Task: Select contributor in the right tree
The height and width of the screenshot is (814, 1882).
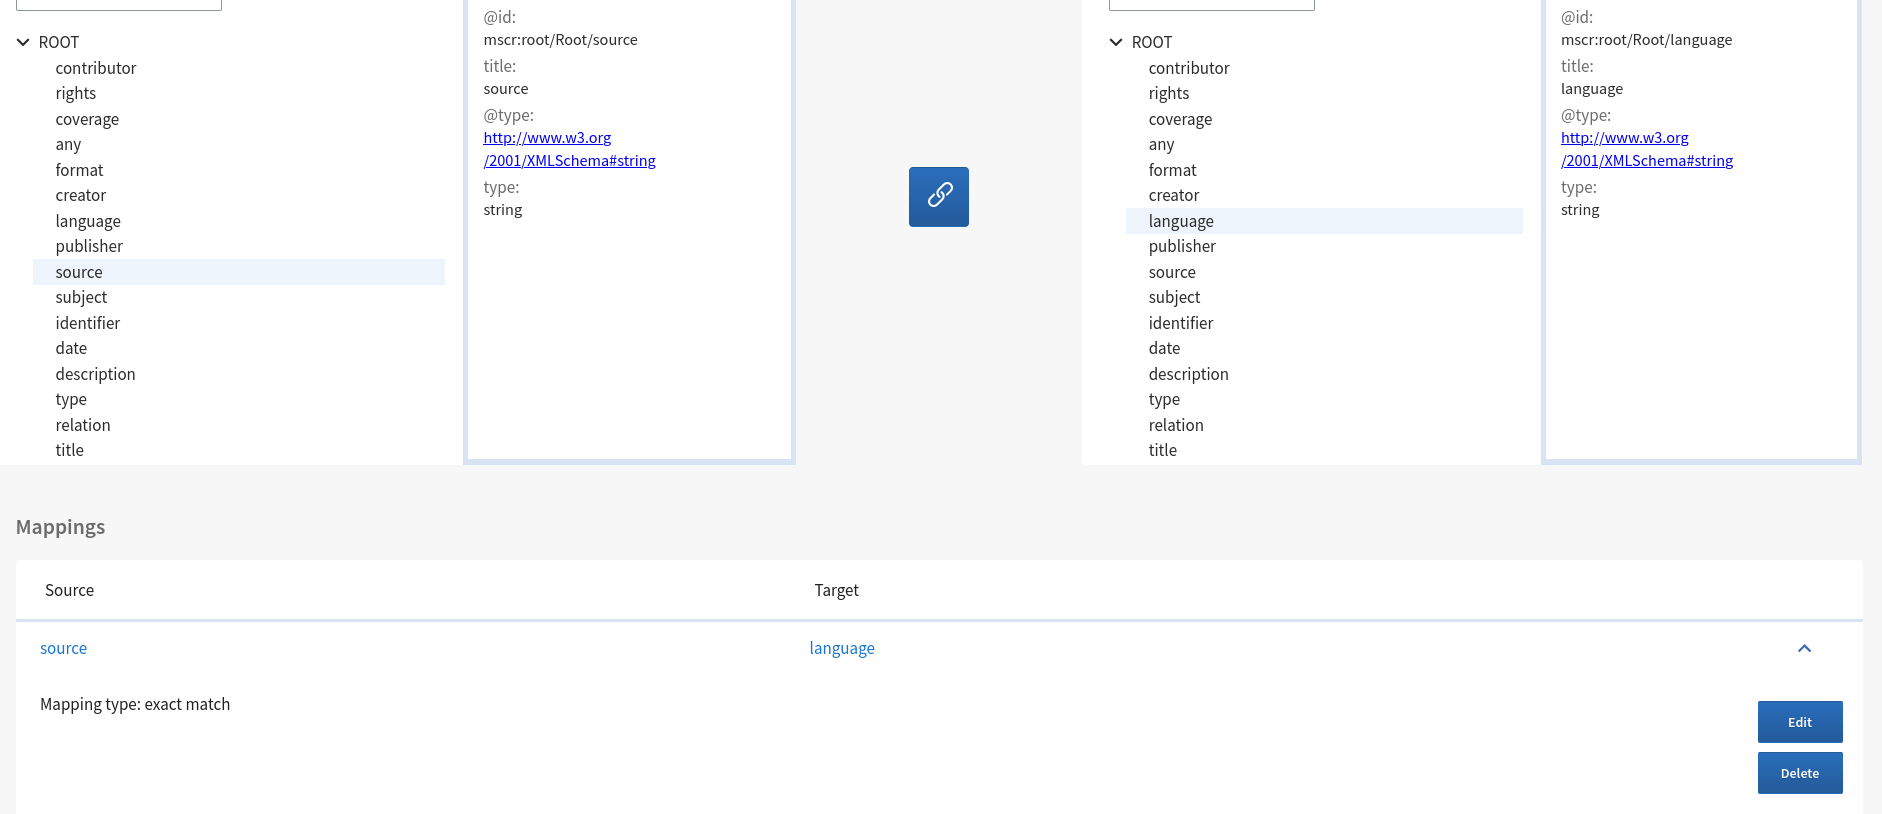Action: point(1189,68)
